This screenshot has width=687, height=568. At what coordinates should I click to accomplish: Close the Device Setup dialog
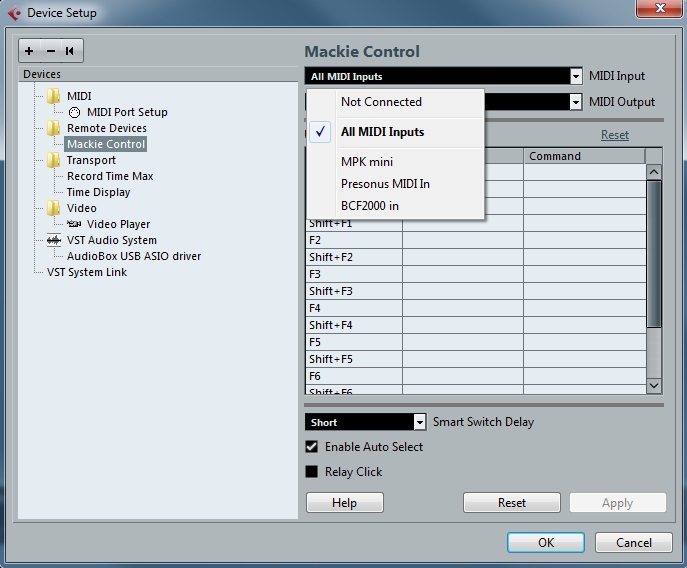point(660,8)
